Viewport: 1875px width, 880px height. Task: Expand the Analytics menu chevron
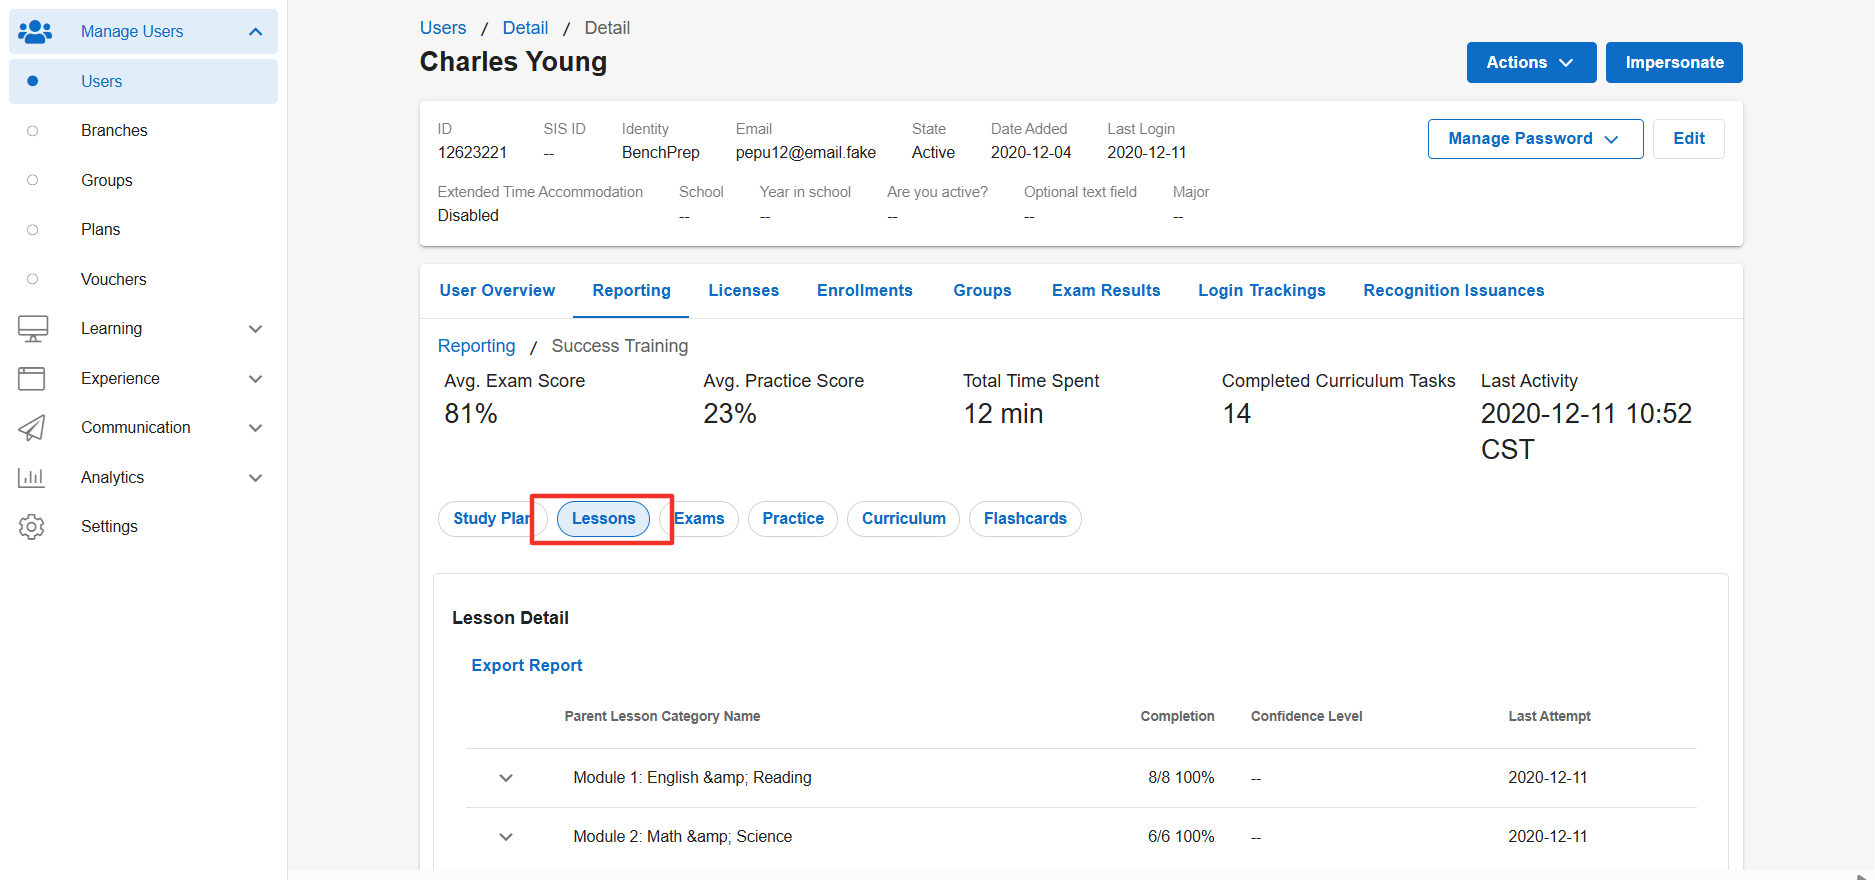[256, 478]
